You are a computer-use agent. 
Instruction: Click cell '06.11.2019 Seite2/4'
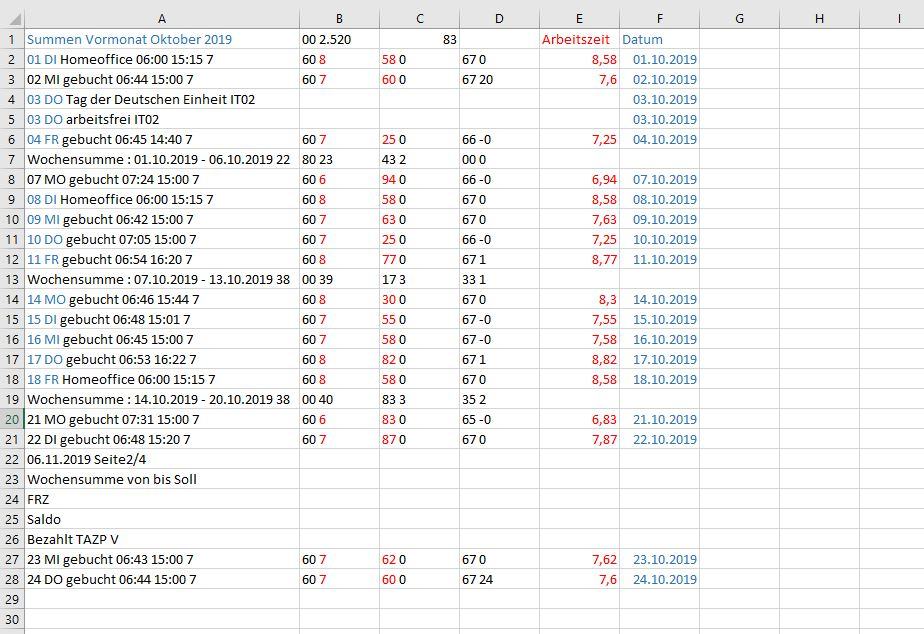click(x=161, y=460)
